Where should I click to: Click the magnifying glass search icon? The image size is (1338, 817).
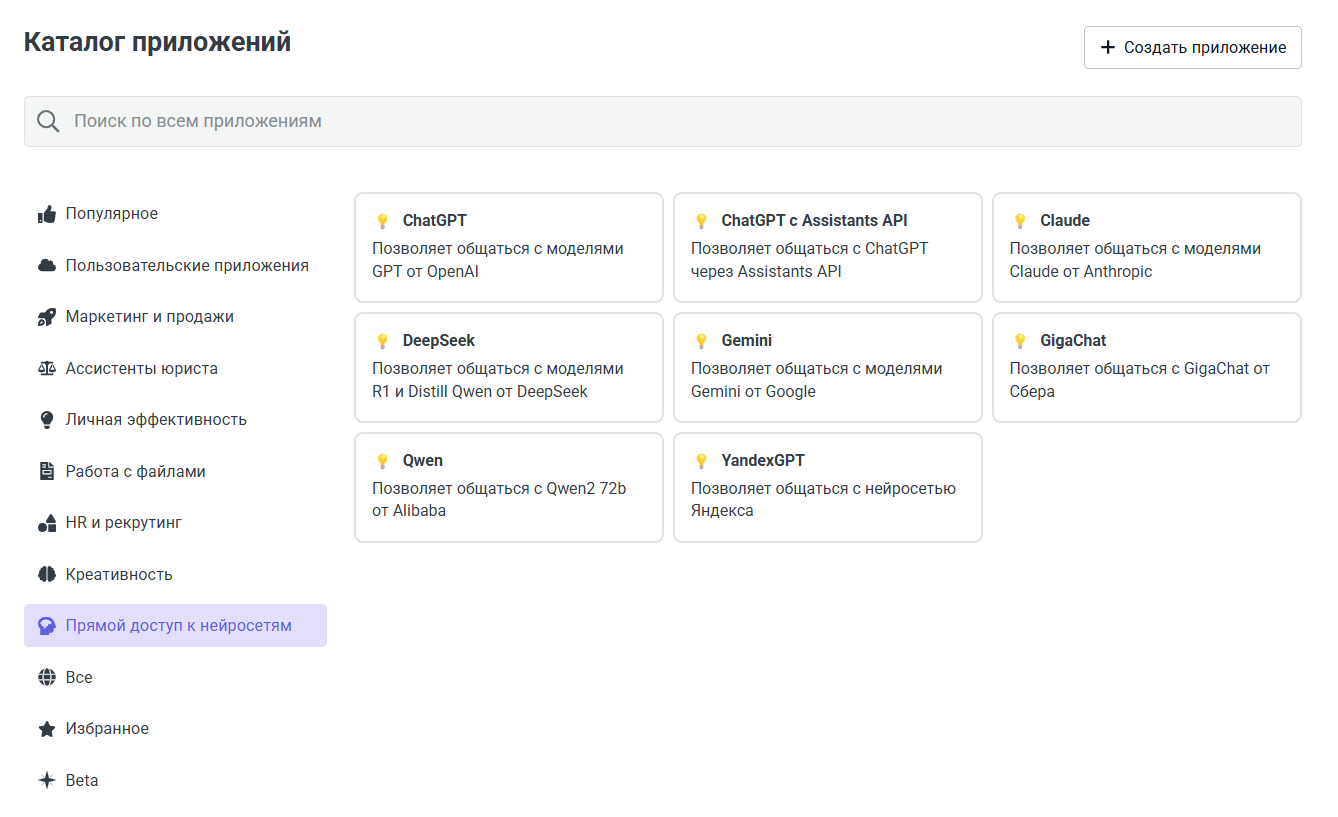click(48, 121)
